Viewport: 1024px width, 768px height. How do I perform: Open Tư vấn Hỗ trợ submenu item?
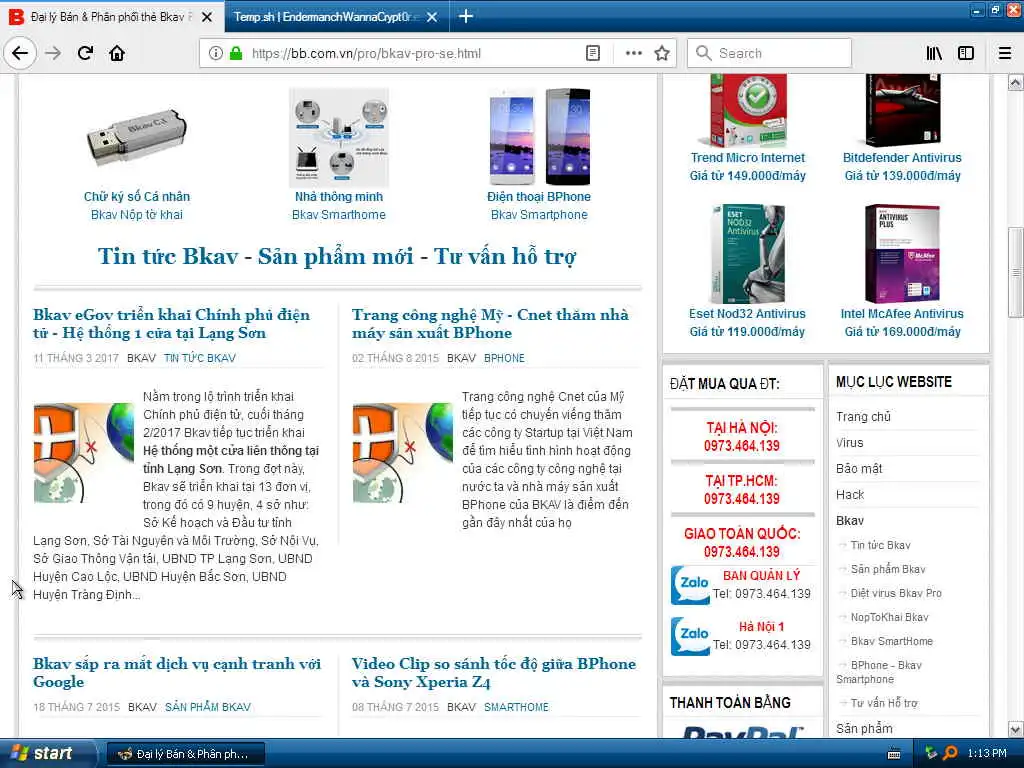(x=884, y=703)
